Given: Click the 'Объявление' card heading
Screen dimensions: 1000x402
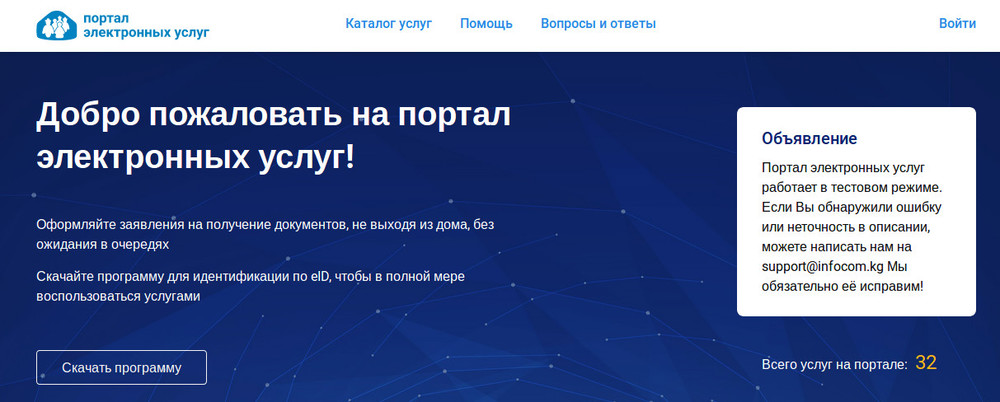Looking at the screenshot, I should 809,139.
